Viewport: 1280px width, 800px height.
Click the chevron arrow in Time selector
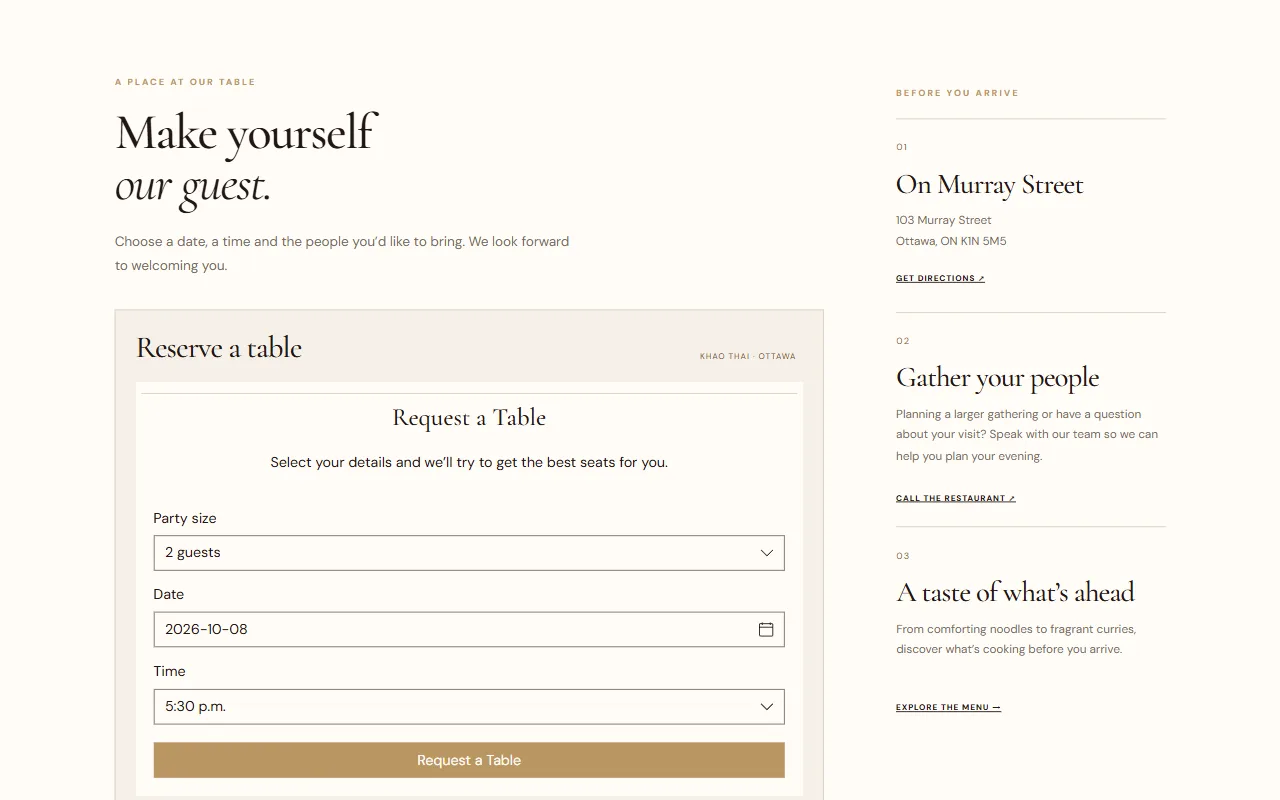(x=767, y=707)
